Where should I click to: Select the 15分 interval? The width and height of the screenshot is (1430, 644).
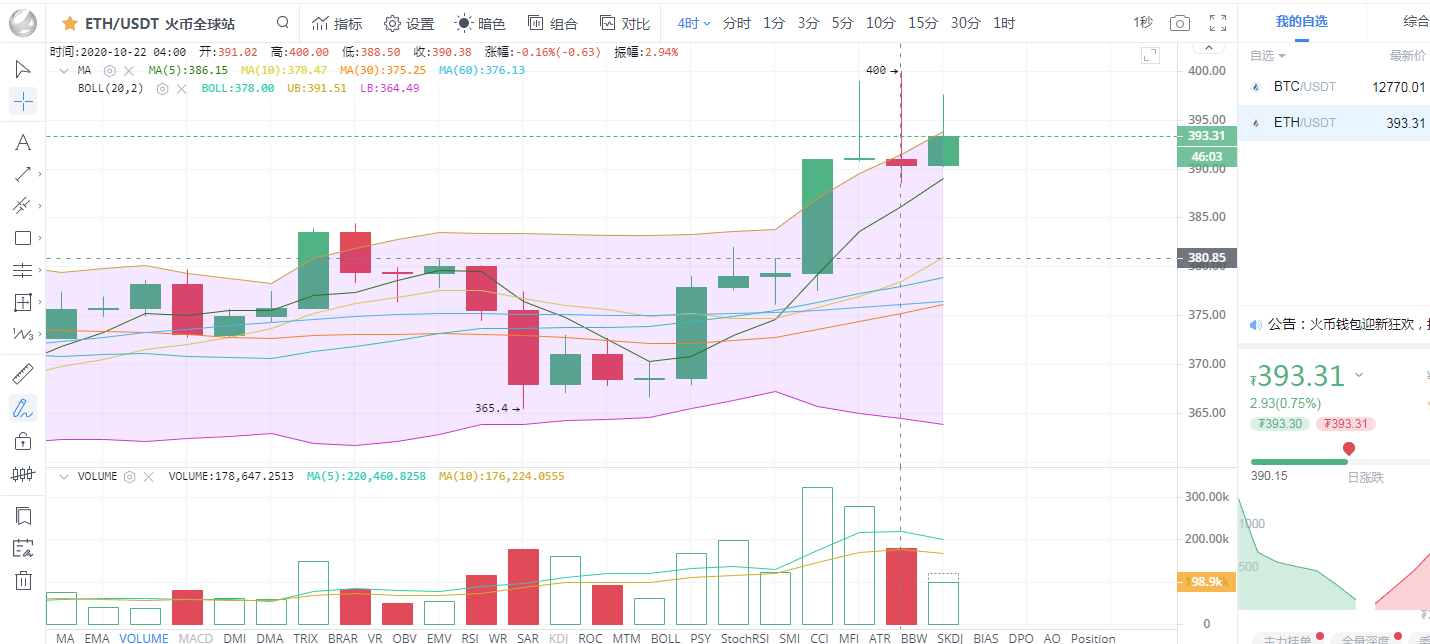tap(923, 23)
